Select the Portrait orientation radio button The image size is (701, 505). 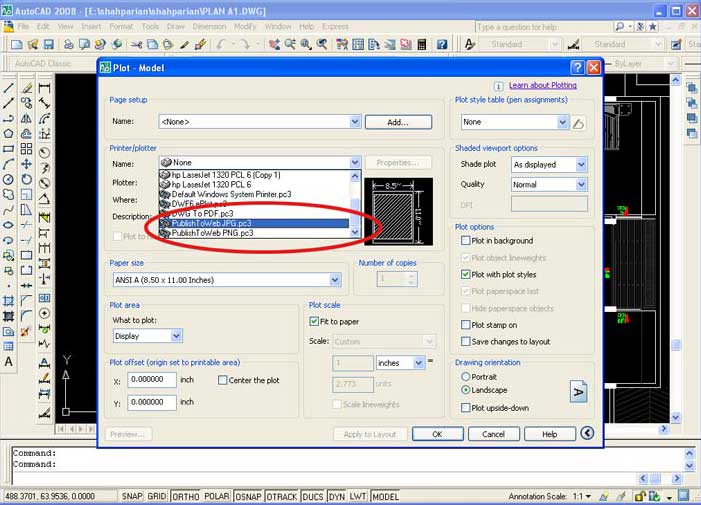tap(465, 377)
